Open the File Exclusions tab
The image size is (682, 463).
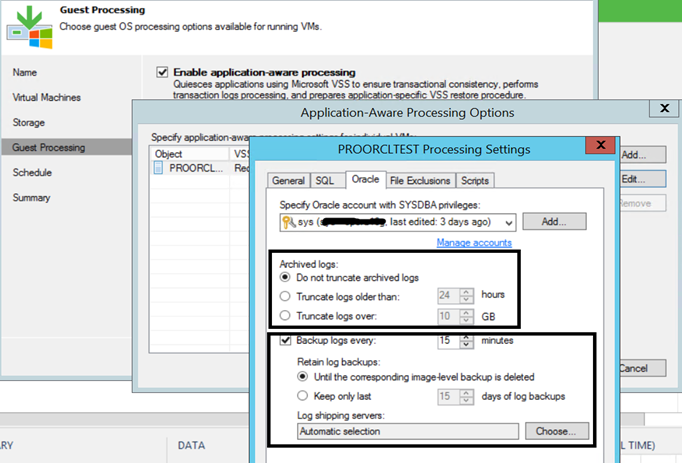pyautogui.click(x=420, y=181)
